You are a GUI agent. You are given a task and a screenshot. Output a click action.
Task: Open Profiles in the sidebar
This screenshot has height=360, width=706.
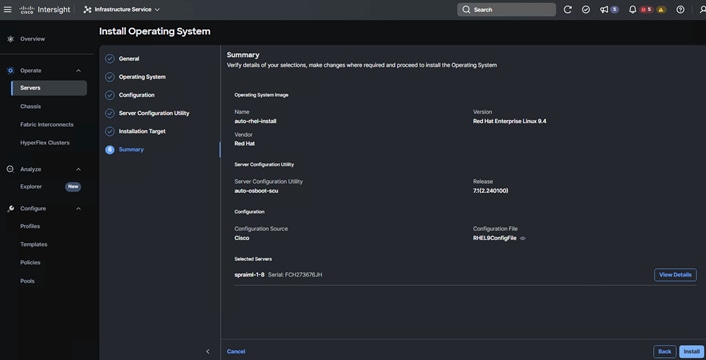[x=30, y=226]
